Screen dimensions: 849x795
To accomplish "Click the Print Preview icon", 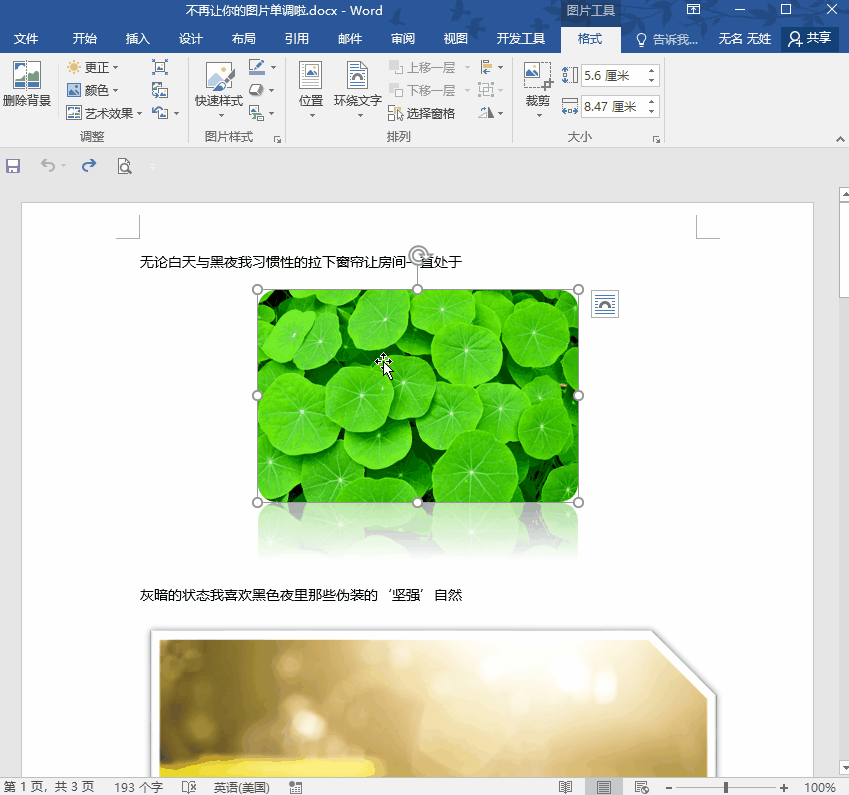I will pyautogui.click(x=125, y=166).
